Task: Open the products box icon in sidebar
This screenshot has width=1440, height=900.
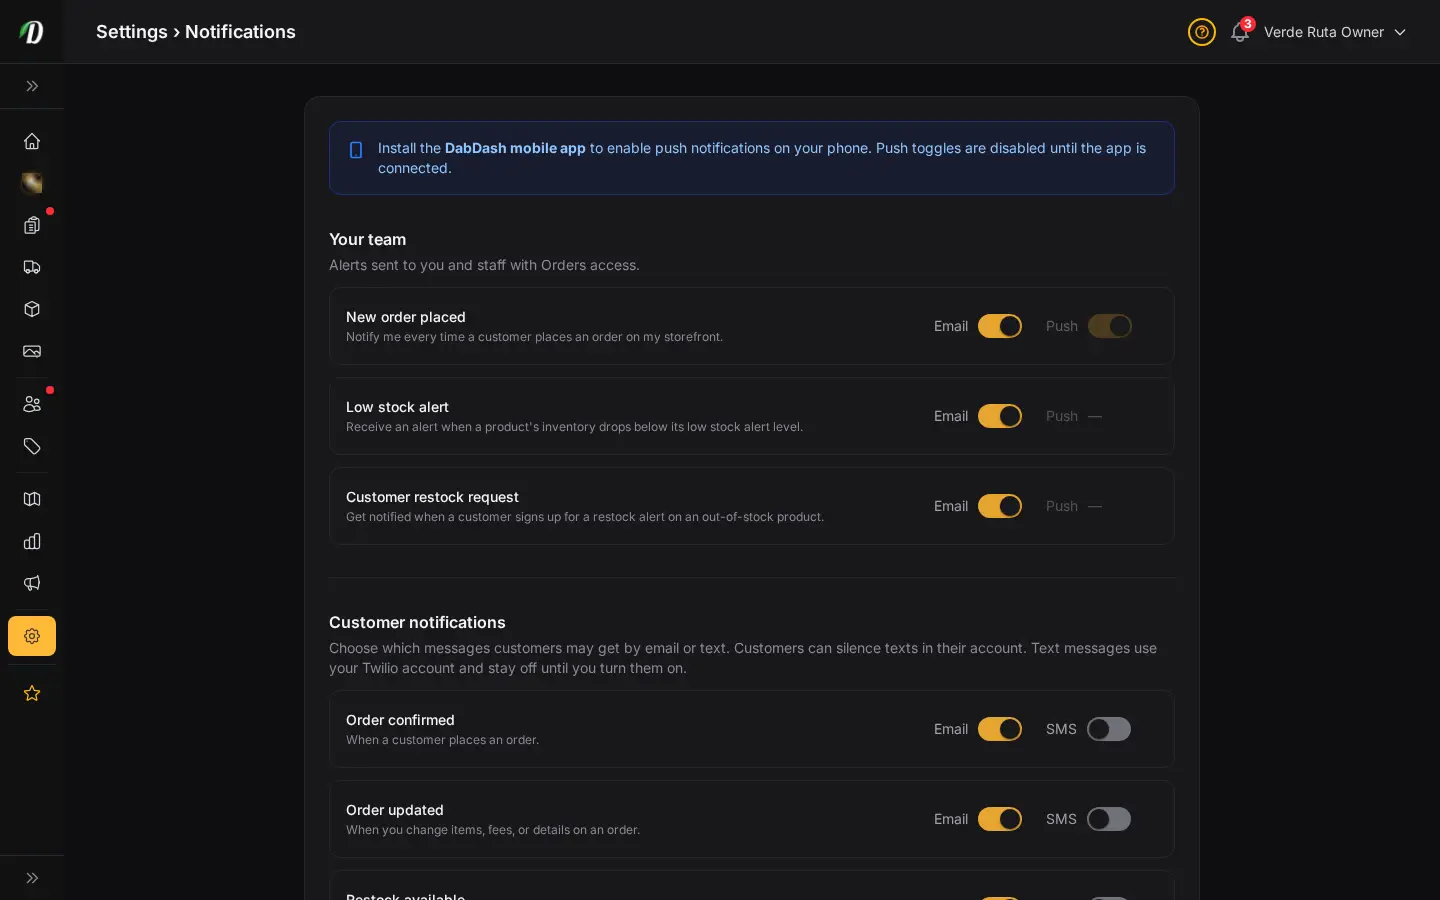Action: click(32, 309)
